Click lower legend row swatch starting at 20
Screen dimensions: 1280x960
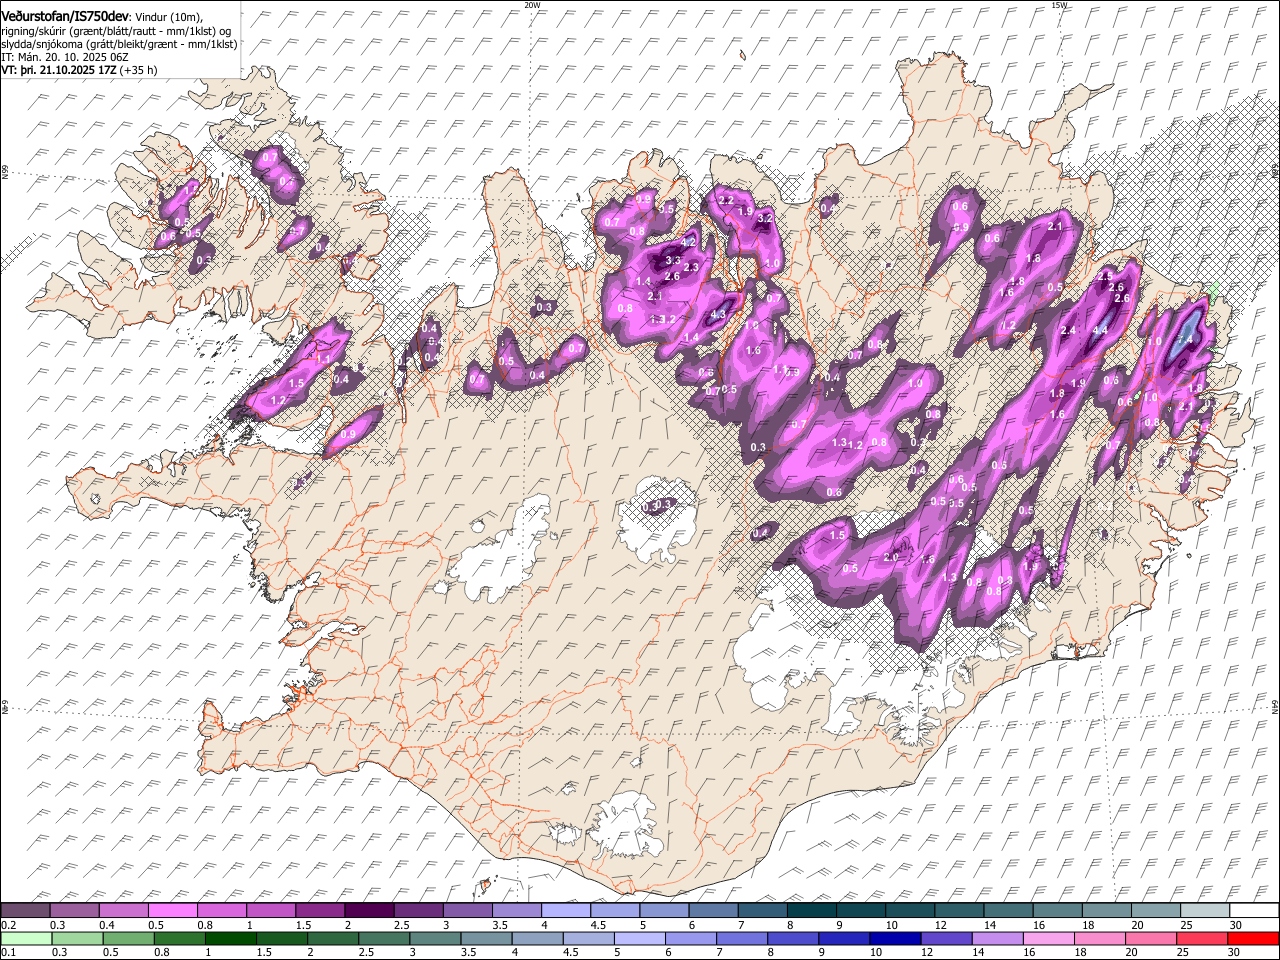[x=1150, y=938]
